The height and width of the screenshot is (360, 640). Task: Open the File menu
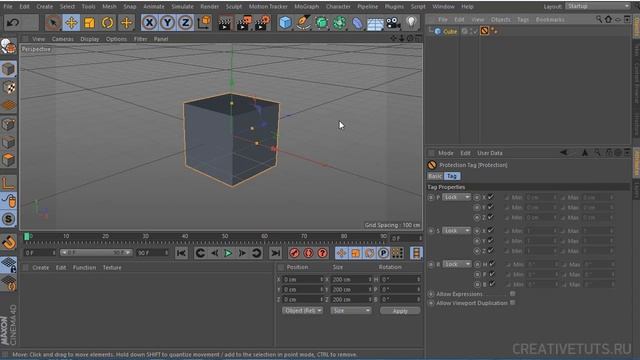(8, 7)
